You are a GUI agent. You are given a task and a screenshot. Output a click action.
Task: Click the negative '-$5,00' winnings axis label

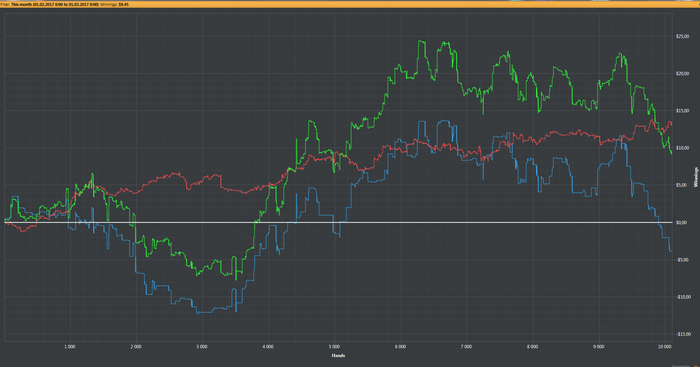click(683, 259)
